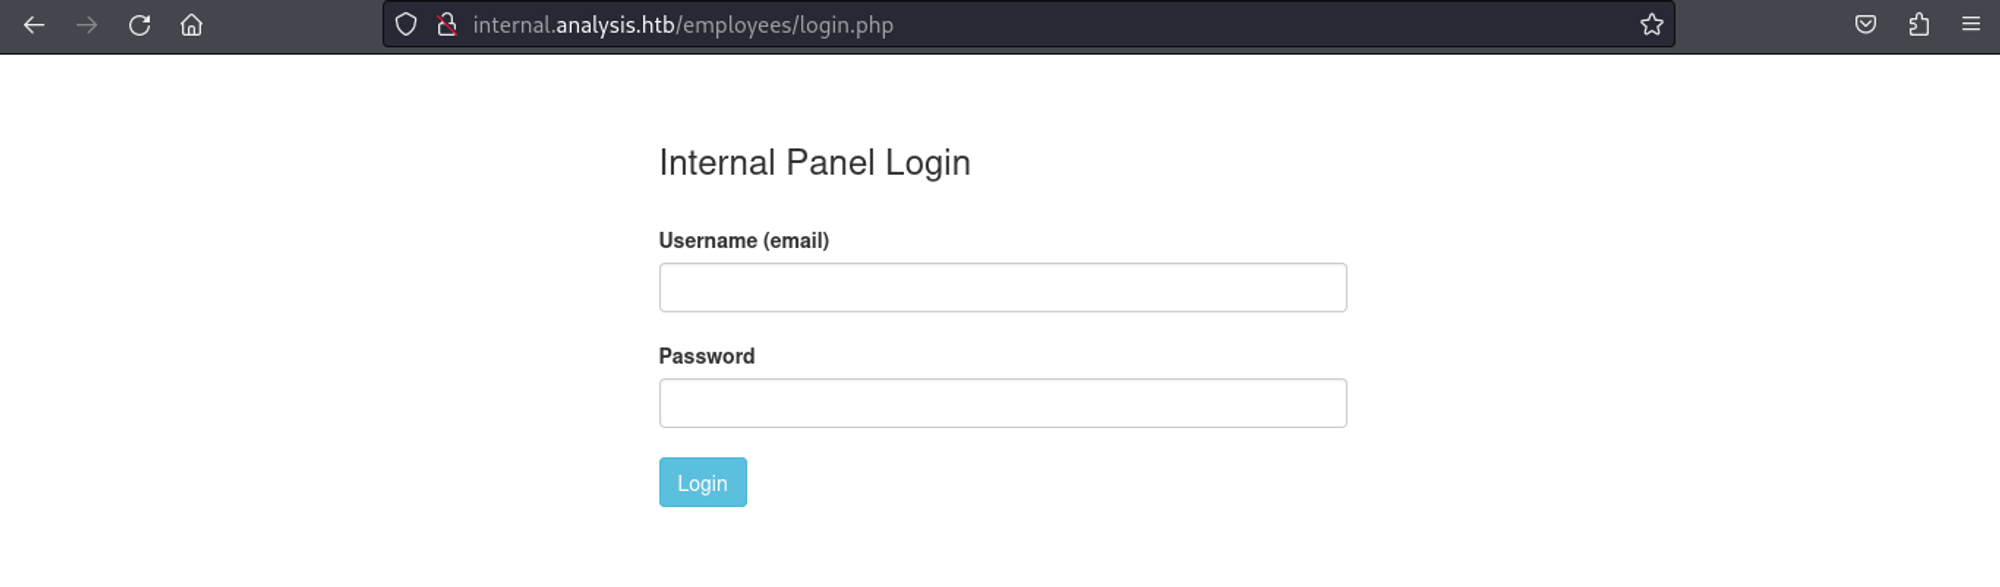The height and width of the screenshot is (587, 2000).
Task: Open the tracking protection shield panel
Action: [x=406, y=25]
